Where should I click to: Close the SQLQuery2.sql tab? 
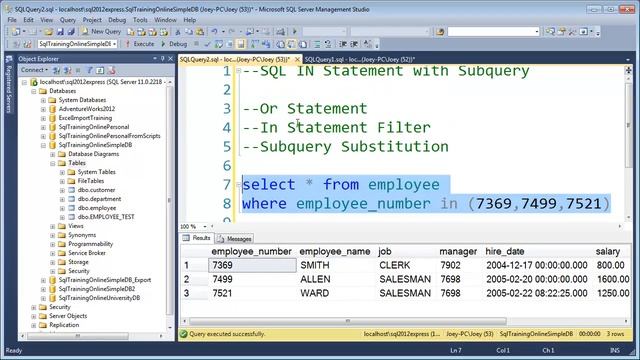[297, 60]
